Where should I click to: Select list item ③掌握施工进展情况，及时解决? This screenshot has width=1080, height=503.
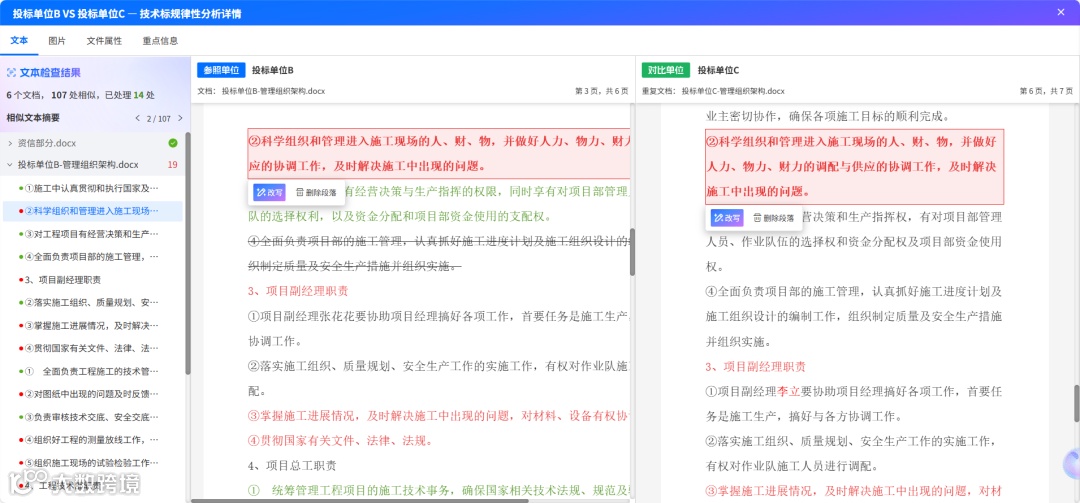coord(92,325)
